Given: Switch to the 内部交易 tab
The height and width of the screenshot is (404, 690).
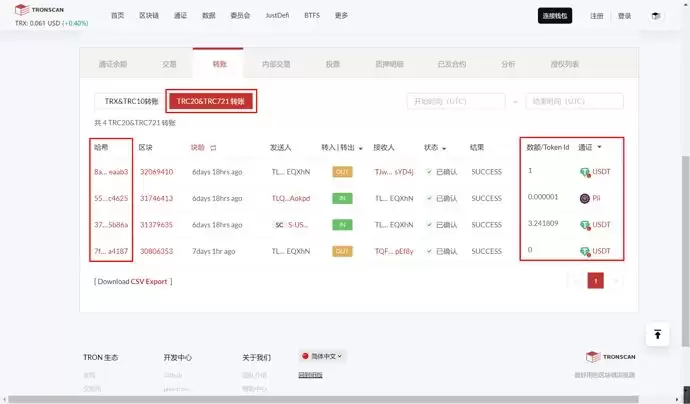Looking at the screenshot, I should (x=276, y=64).
